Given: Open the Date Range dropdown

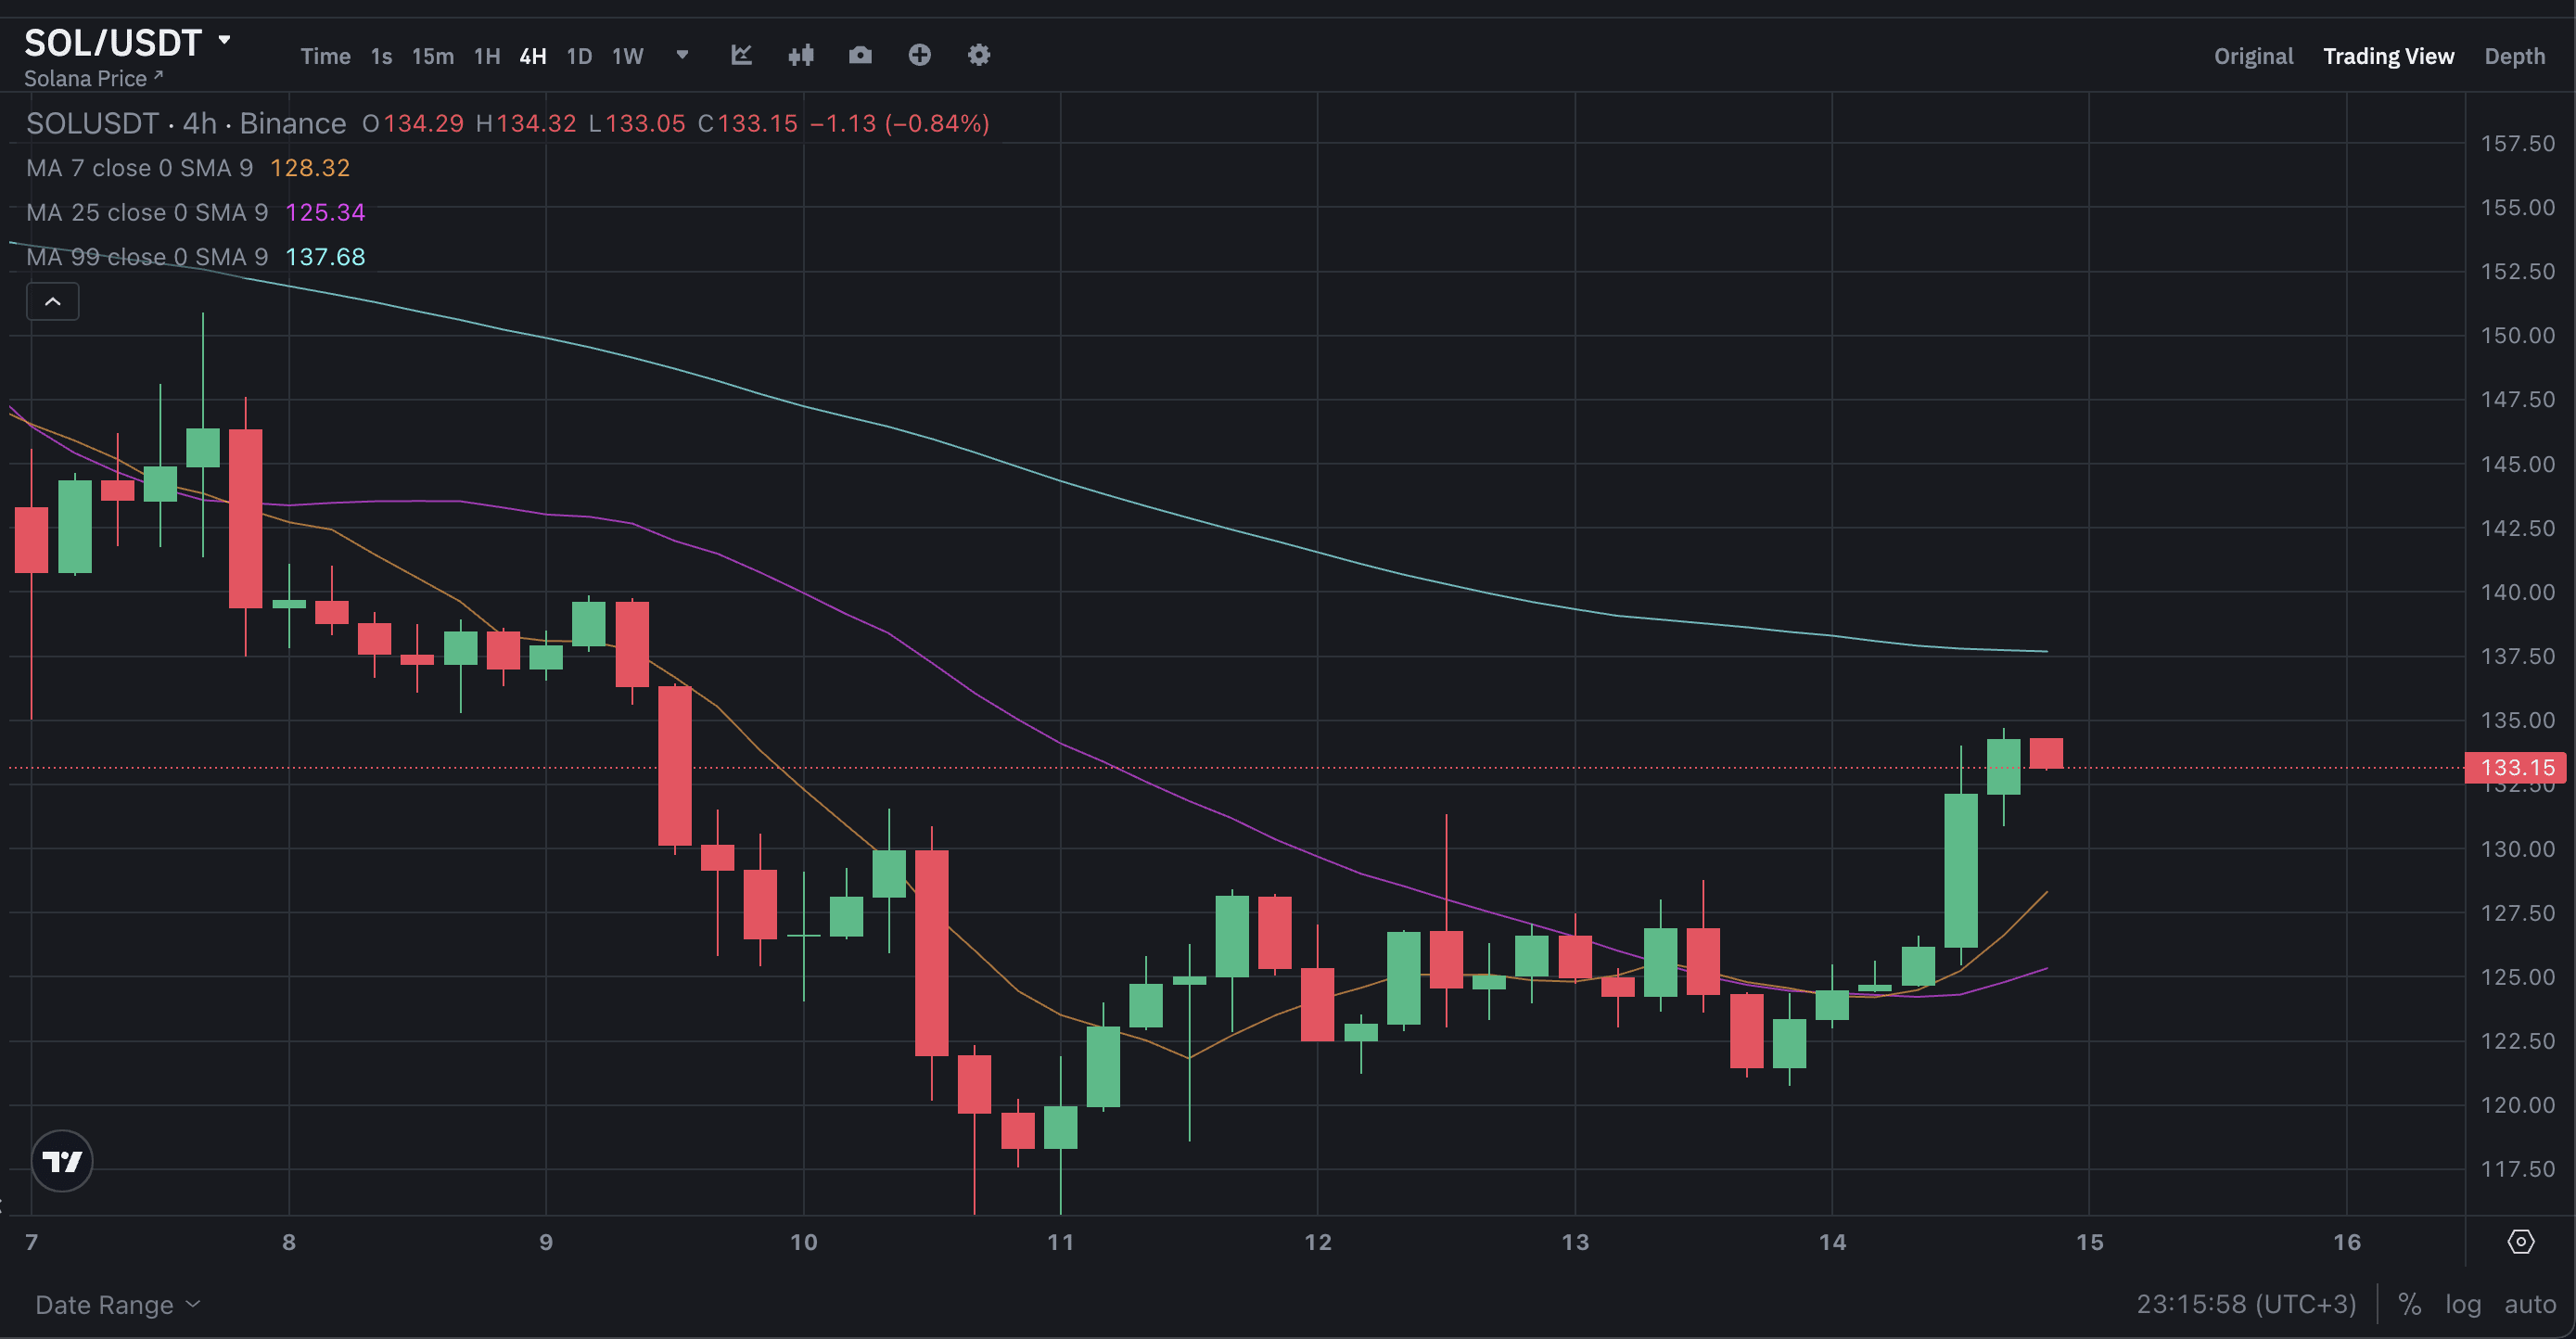Looking at the screenshot, I should pyautogui.click(x=118, y=1305).
